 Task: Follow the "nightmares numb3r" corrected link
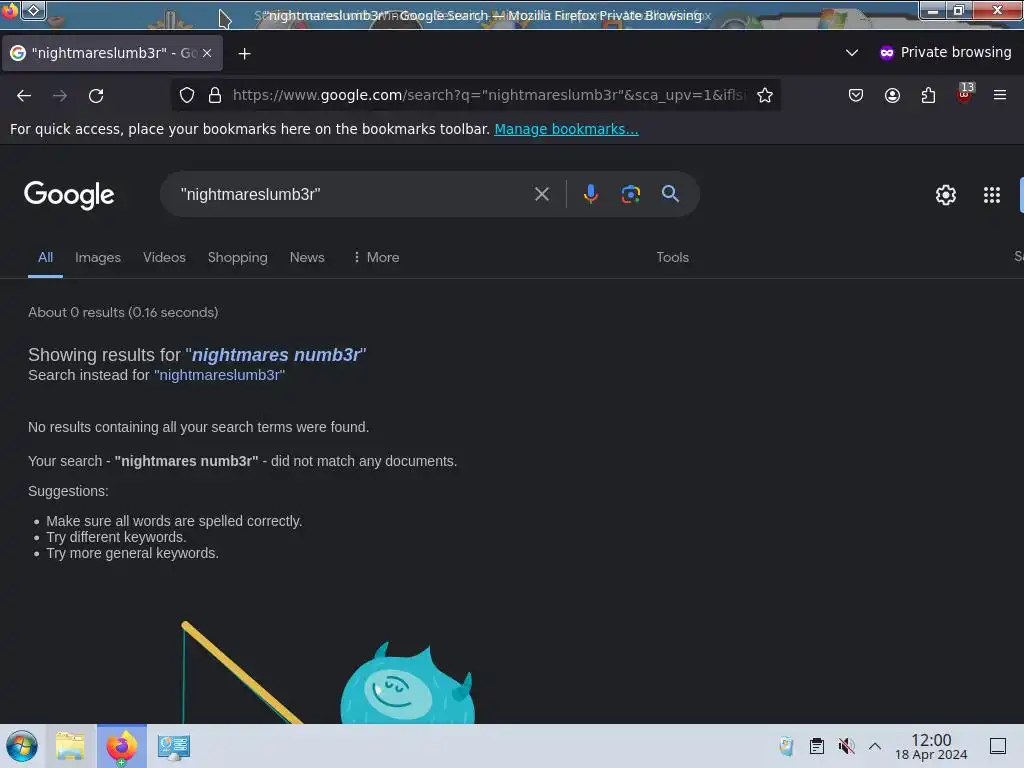click(276, 355)
